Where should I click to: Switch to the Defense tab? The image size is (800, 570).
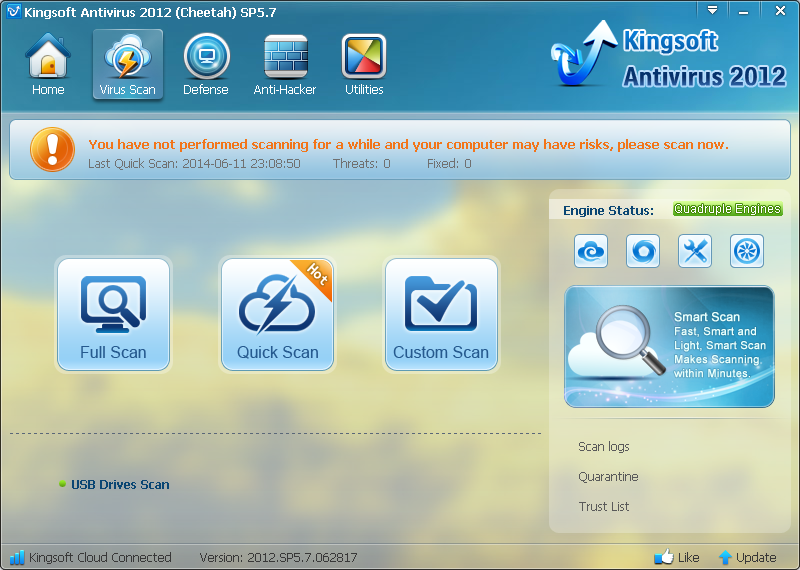(x=205, y=65)
